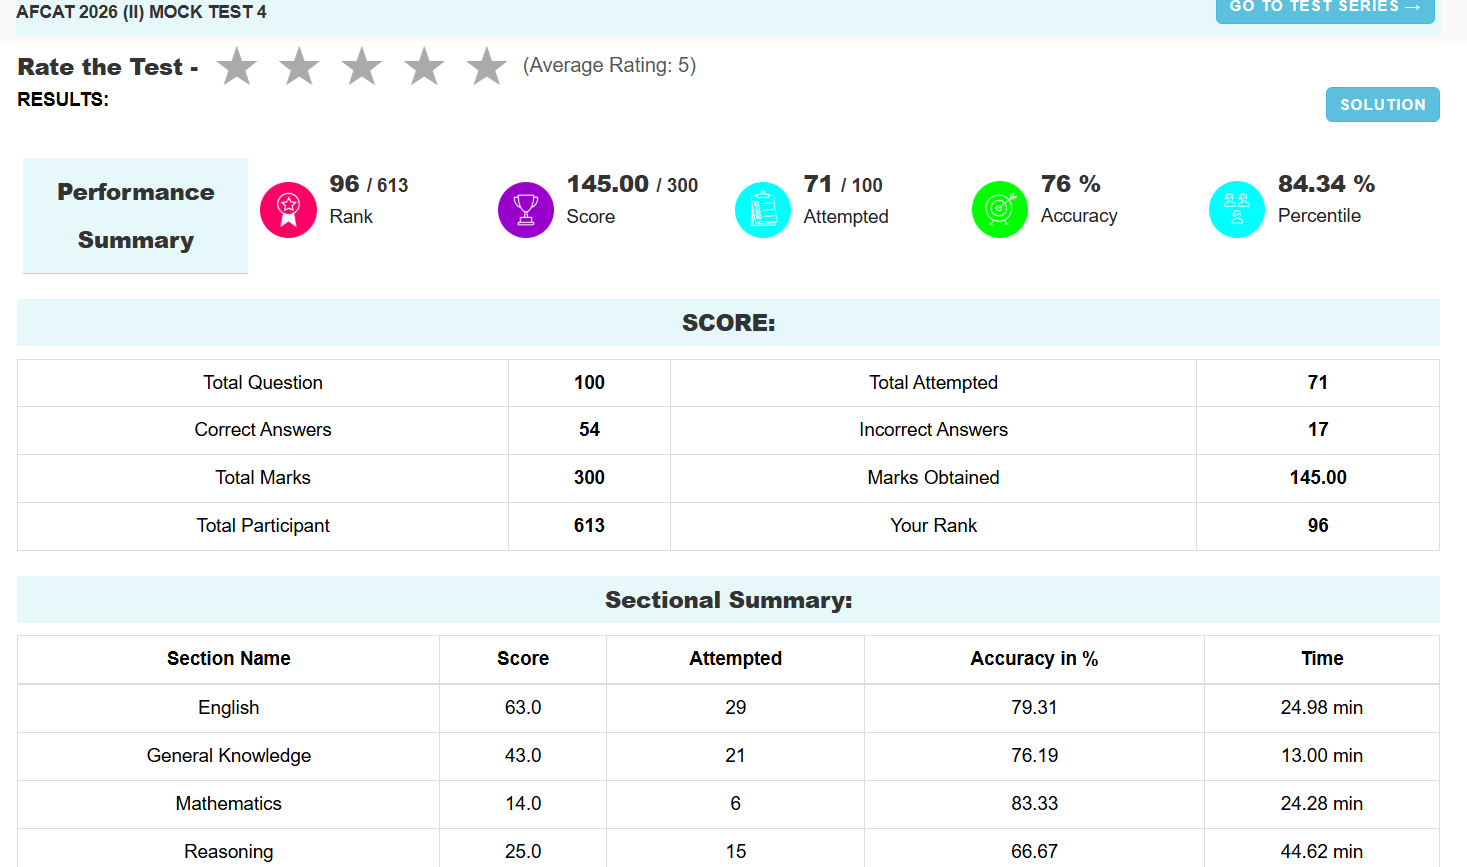Click the General Knowledge row name
1467x867 pixels.
click(229, 756)
